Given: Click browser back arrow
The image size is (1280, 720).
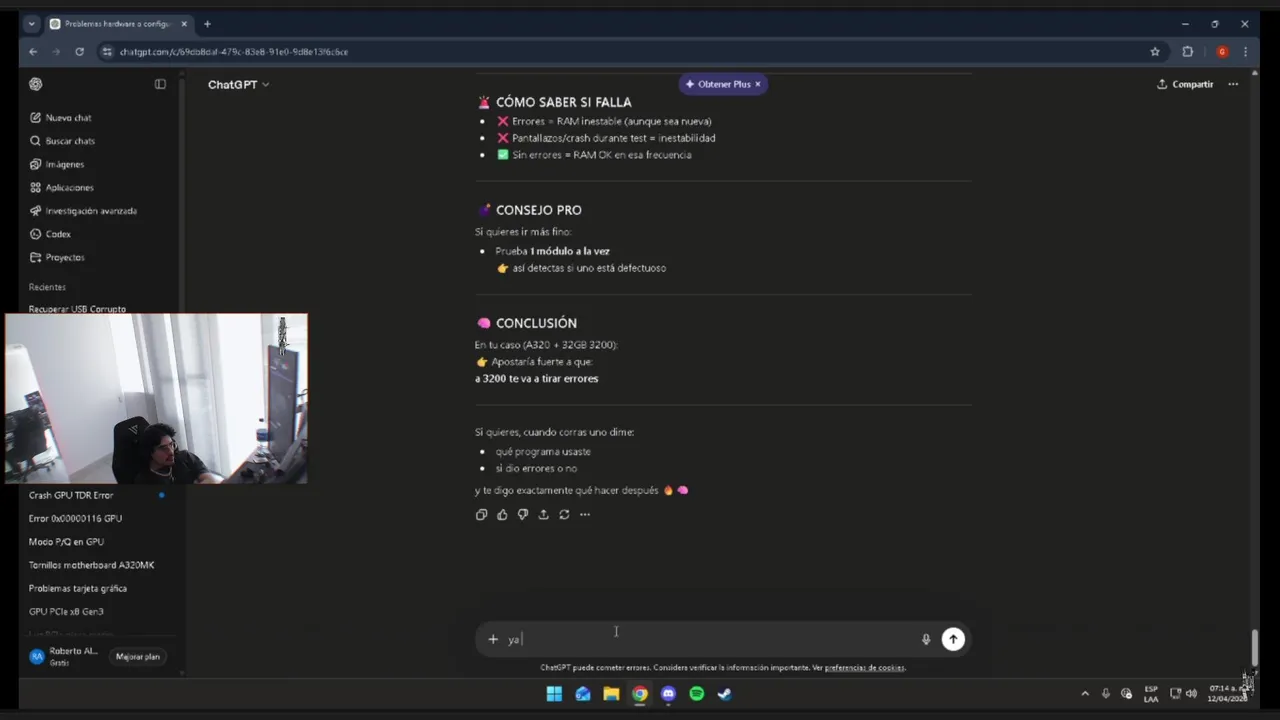Looking at the screenshot, I should click(x=33, y=51).
